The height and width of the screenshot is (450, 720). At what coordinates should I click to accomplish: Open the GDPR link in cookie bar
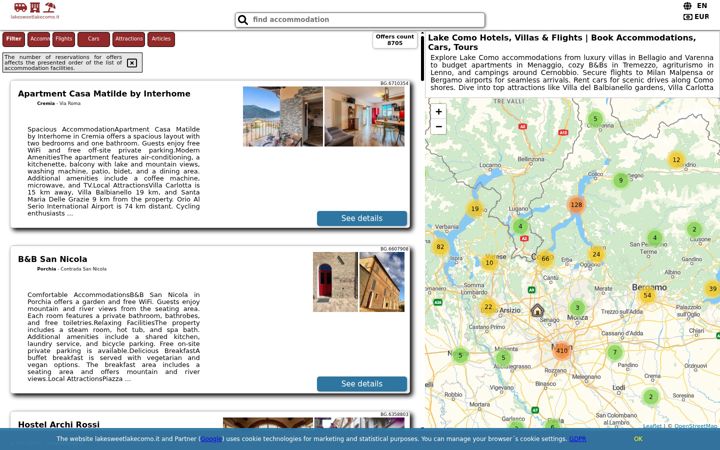point(577,439)
